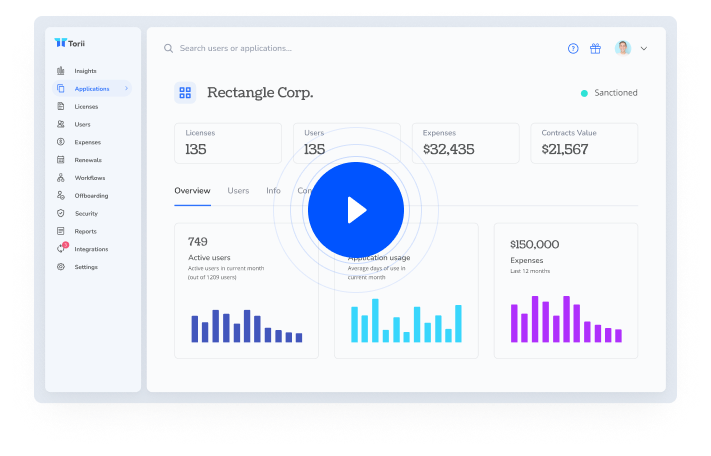Click the Last 12 months label
Image resolution: width=711 pixels, height=456 pixels.
530,271
